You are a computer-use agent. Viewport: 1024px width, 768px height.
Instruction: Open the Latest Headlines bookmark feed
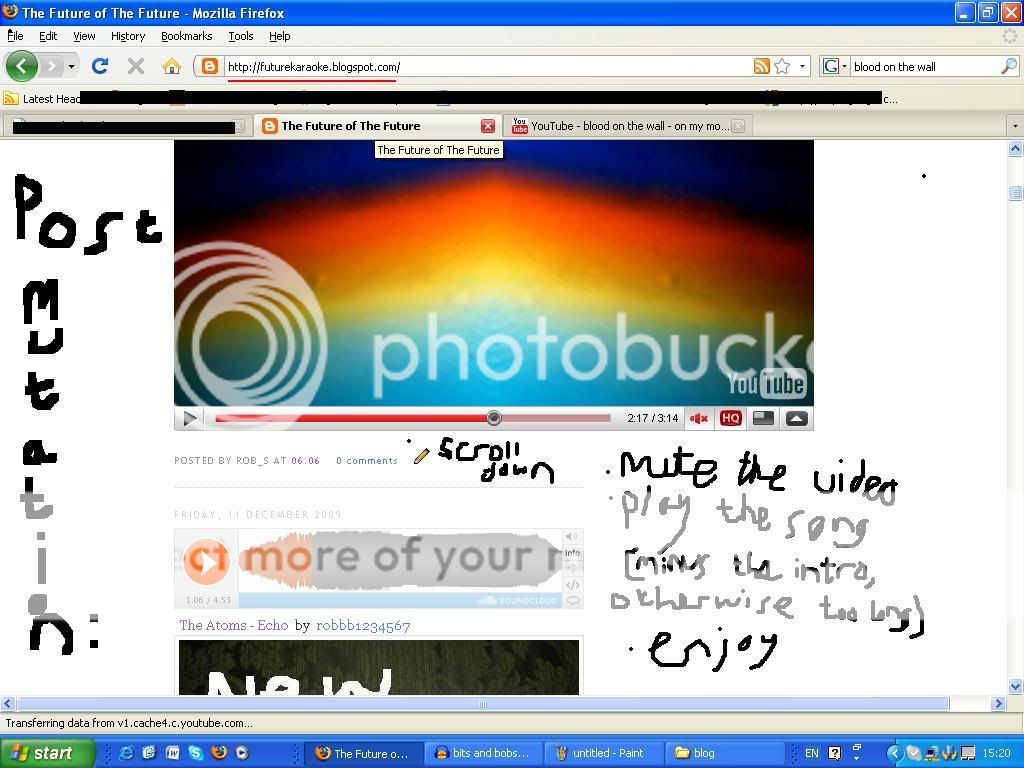click(42, 99)
